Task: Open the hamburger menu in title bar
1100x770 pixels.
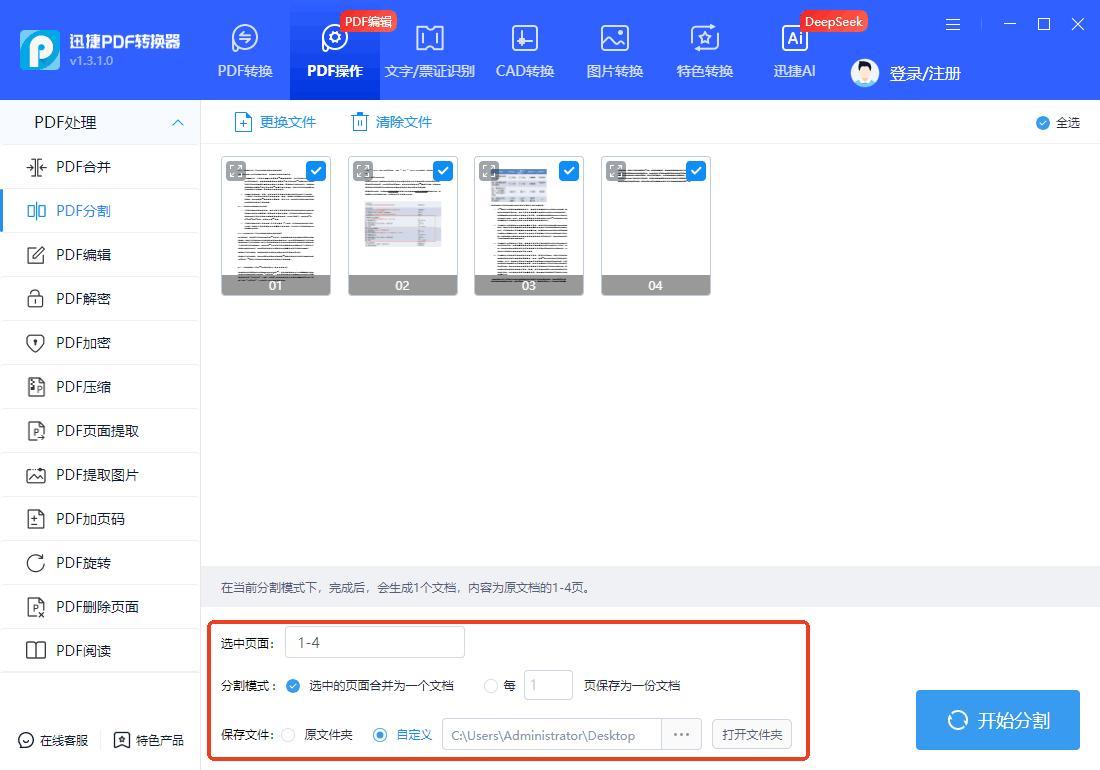Action: pyautogui.click(x=953, y=24)
